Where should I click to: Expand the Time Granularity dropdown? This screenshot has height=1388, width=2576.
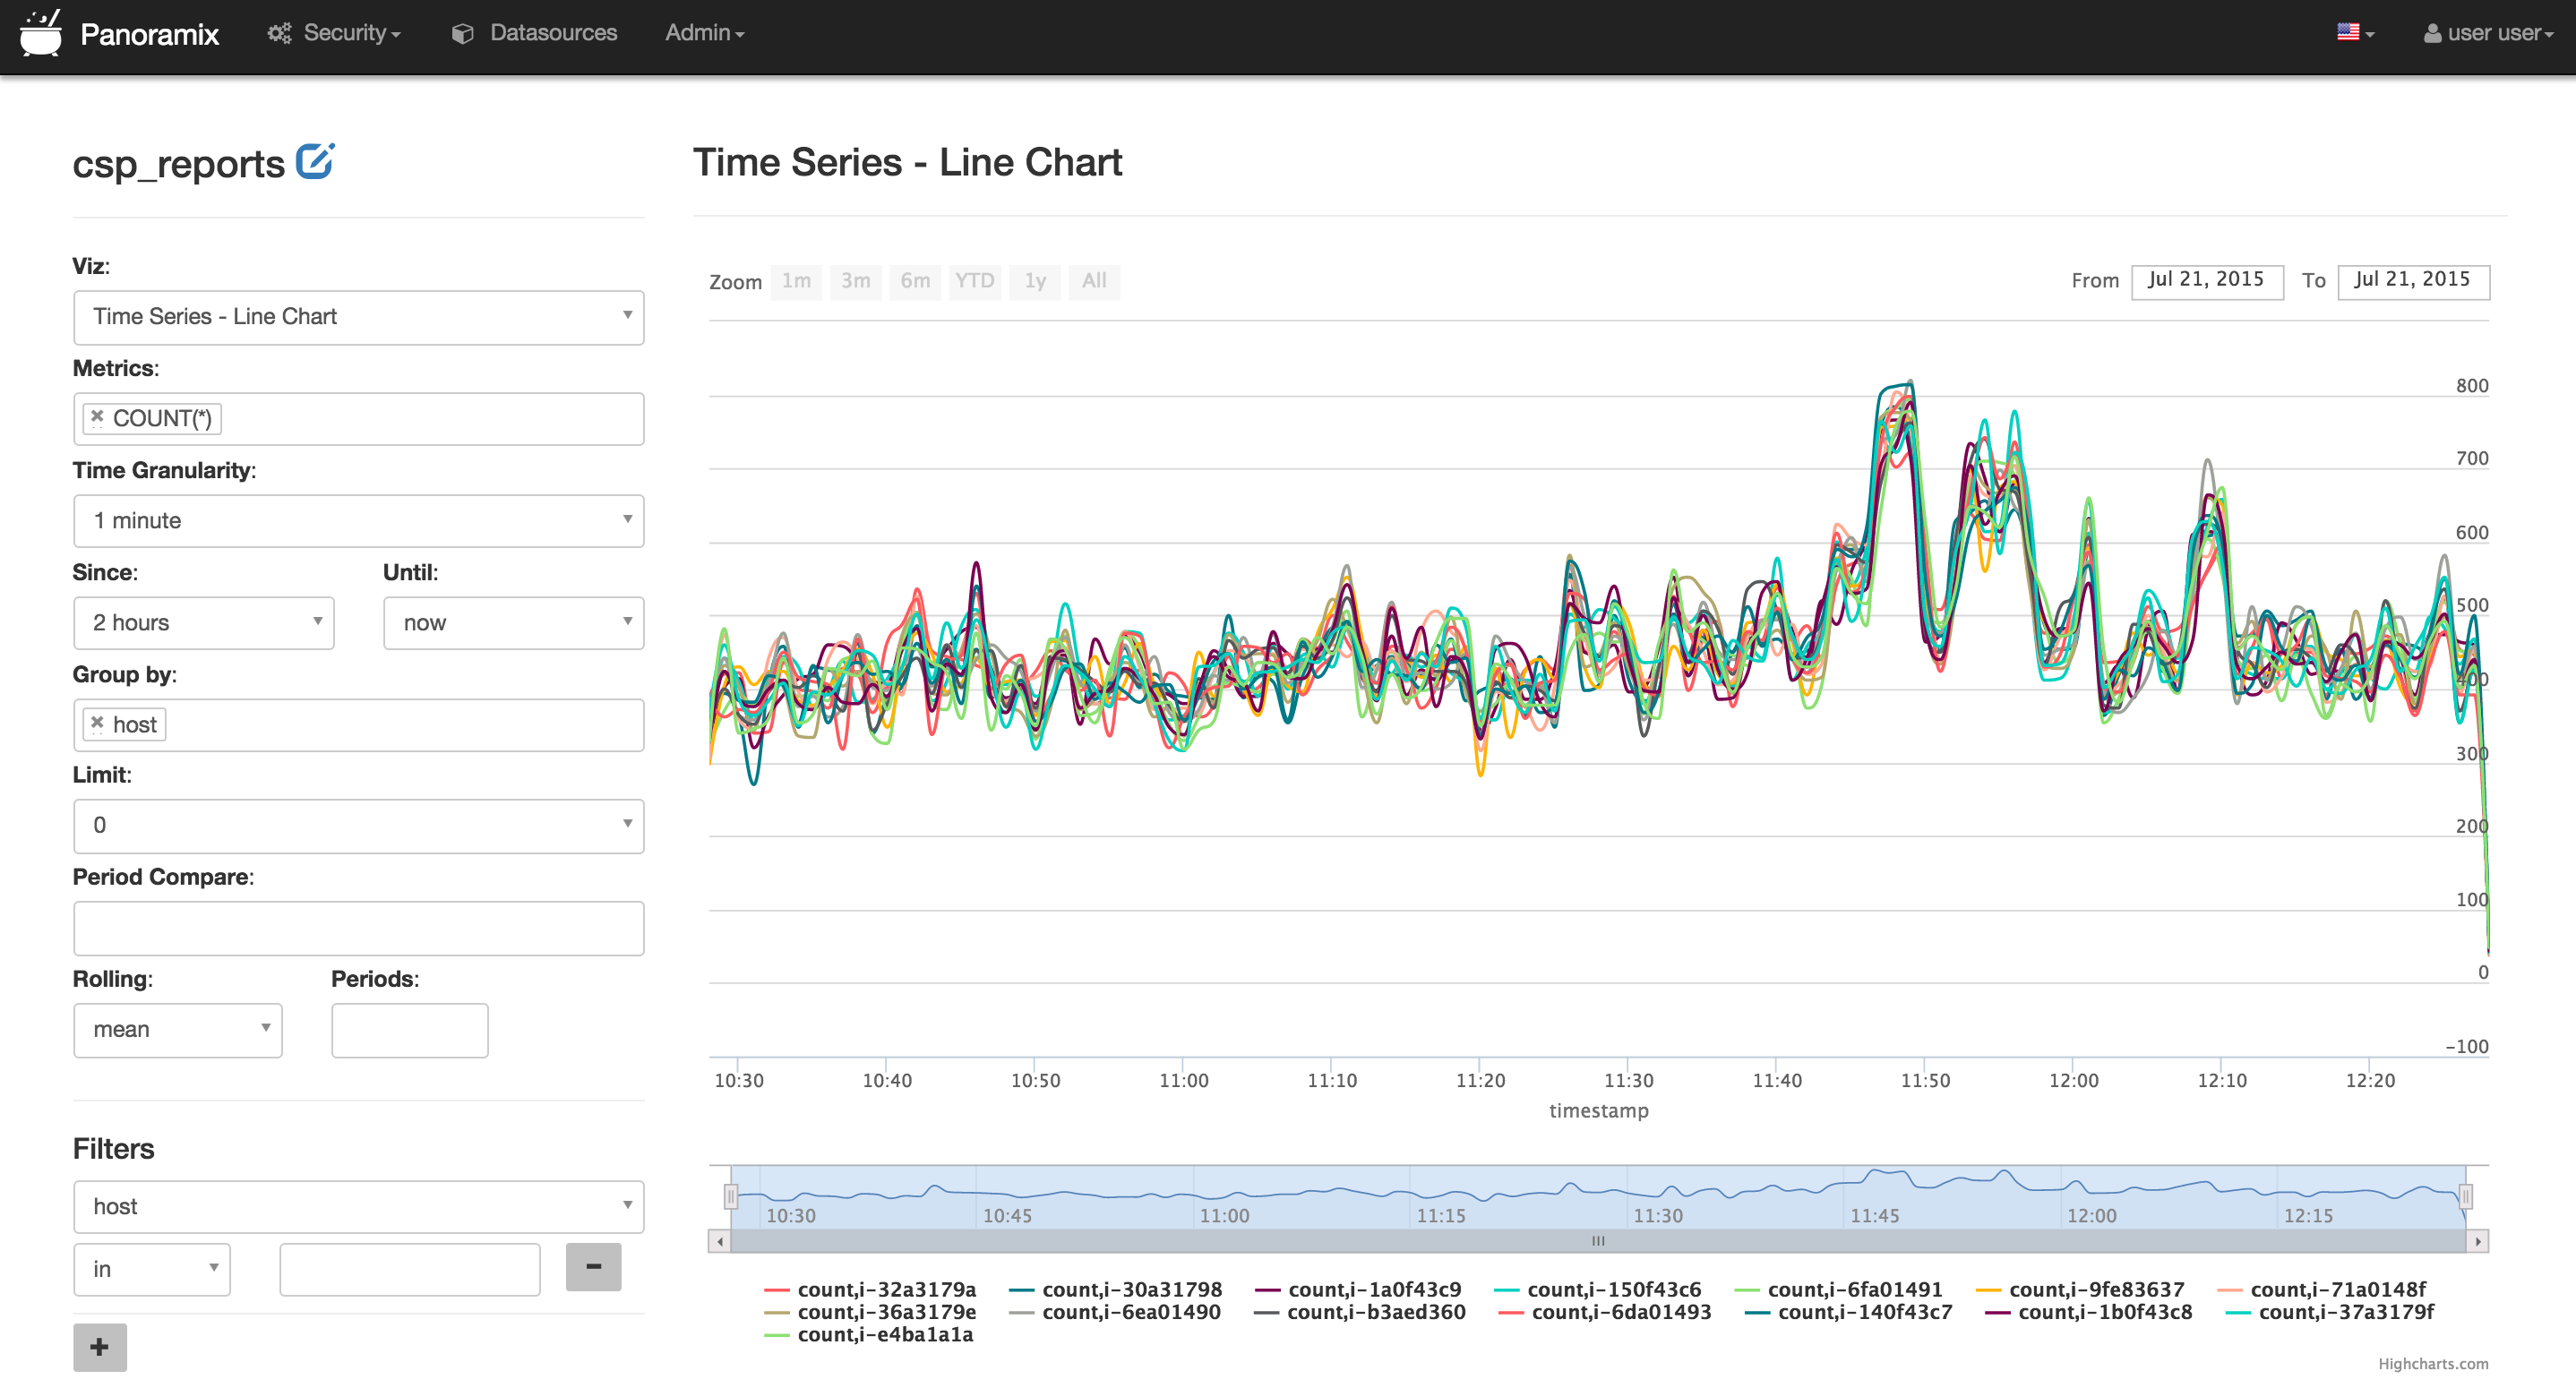click(358, 521)
